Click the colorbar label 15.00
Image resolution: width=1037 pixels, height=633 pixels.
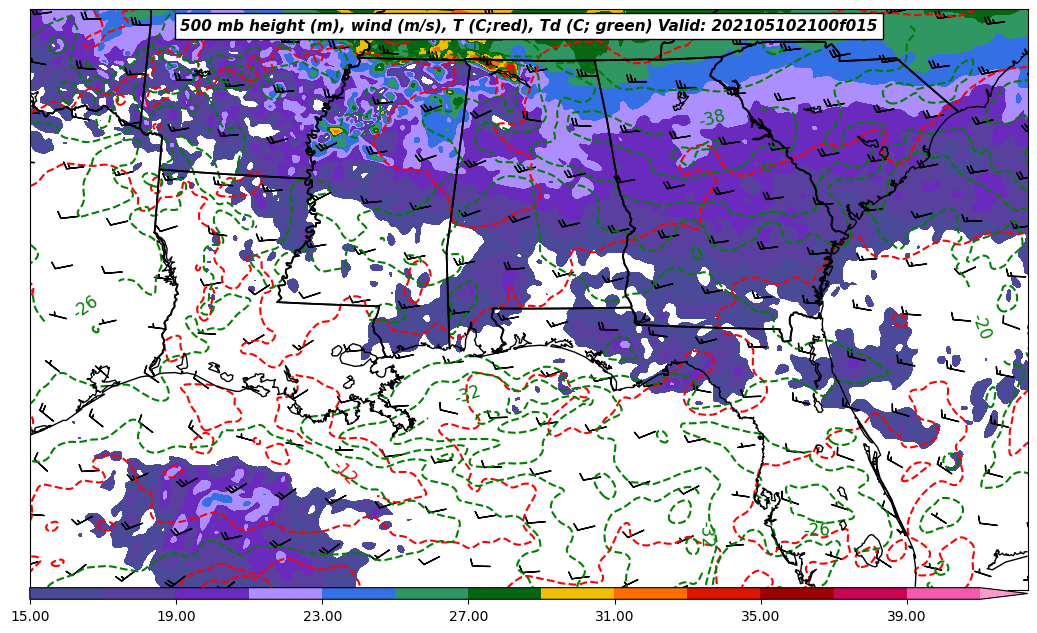[30, 616]
